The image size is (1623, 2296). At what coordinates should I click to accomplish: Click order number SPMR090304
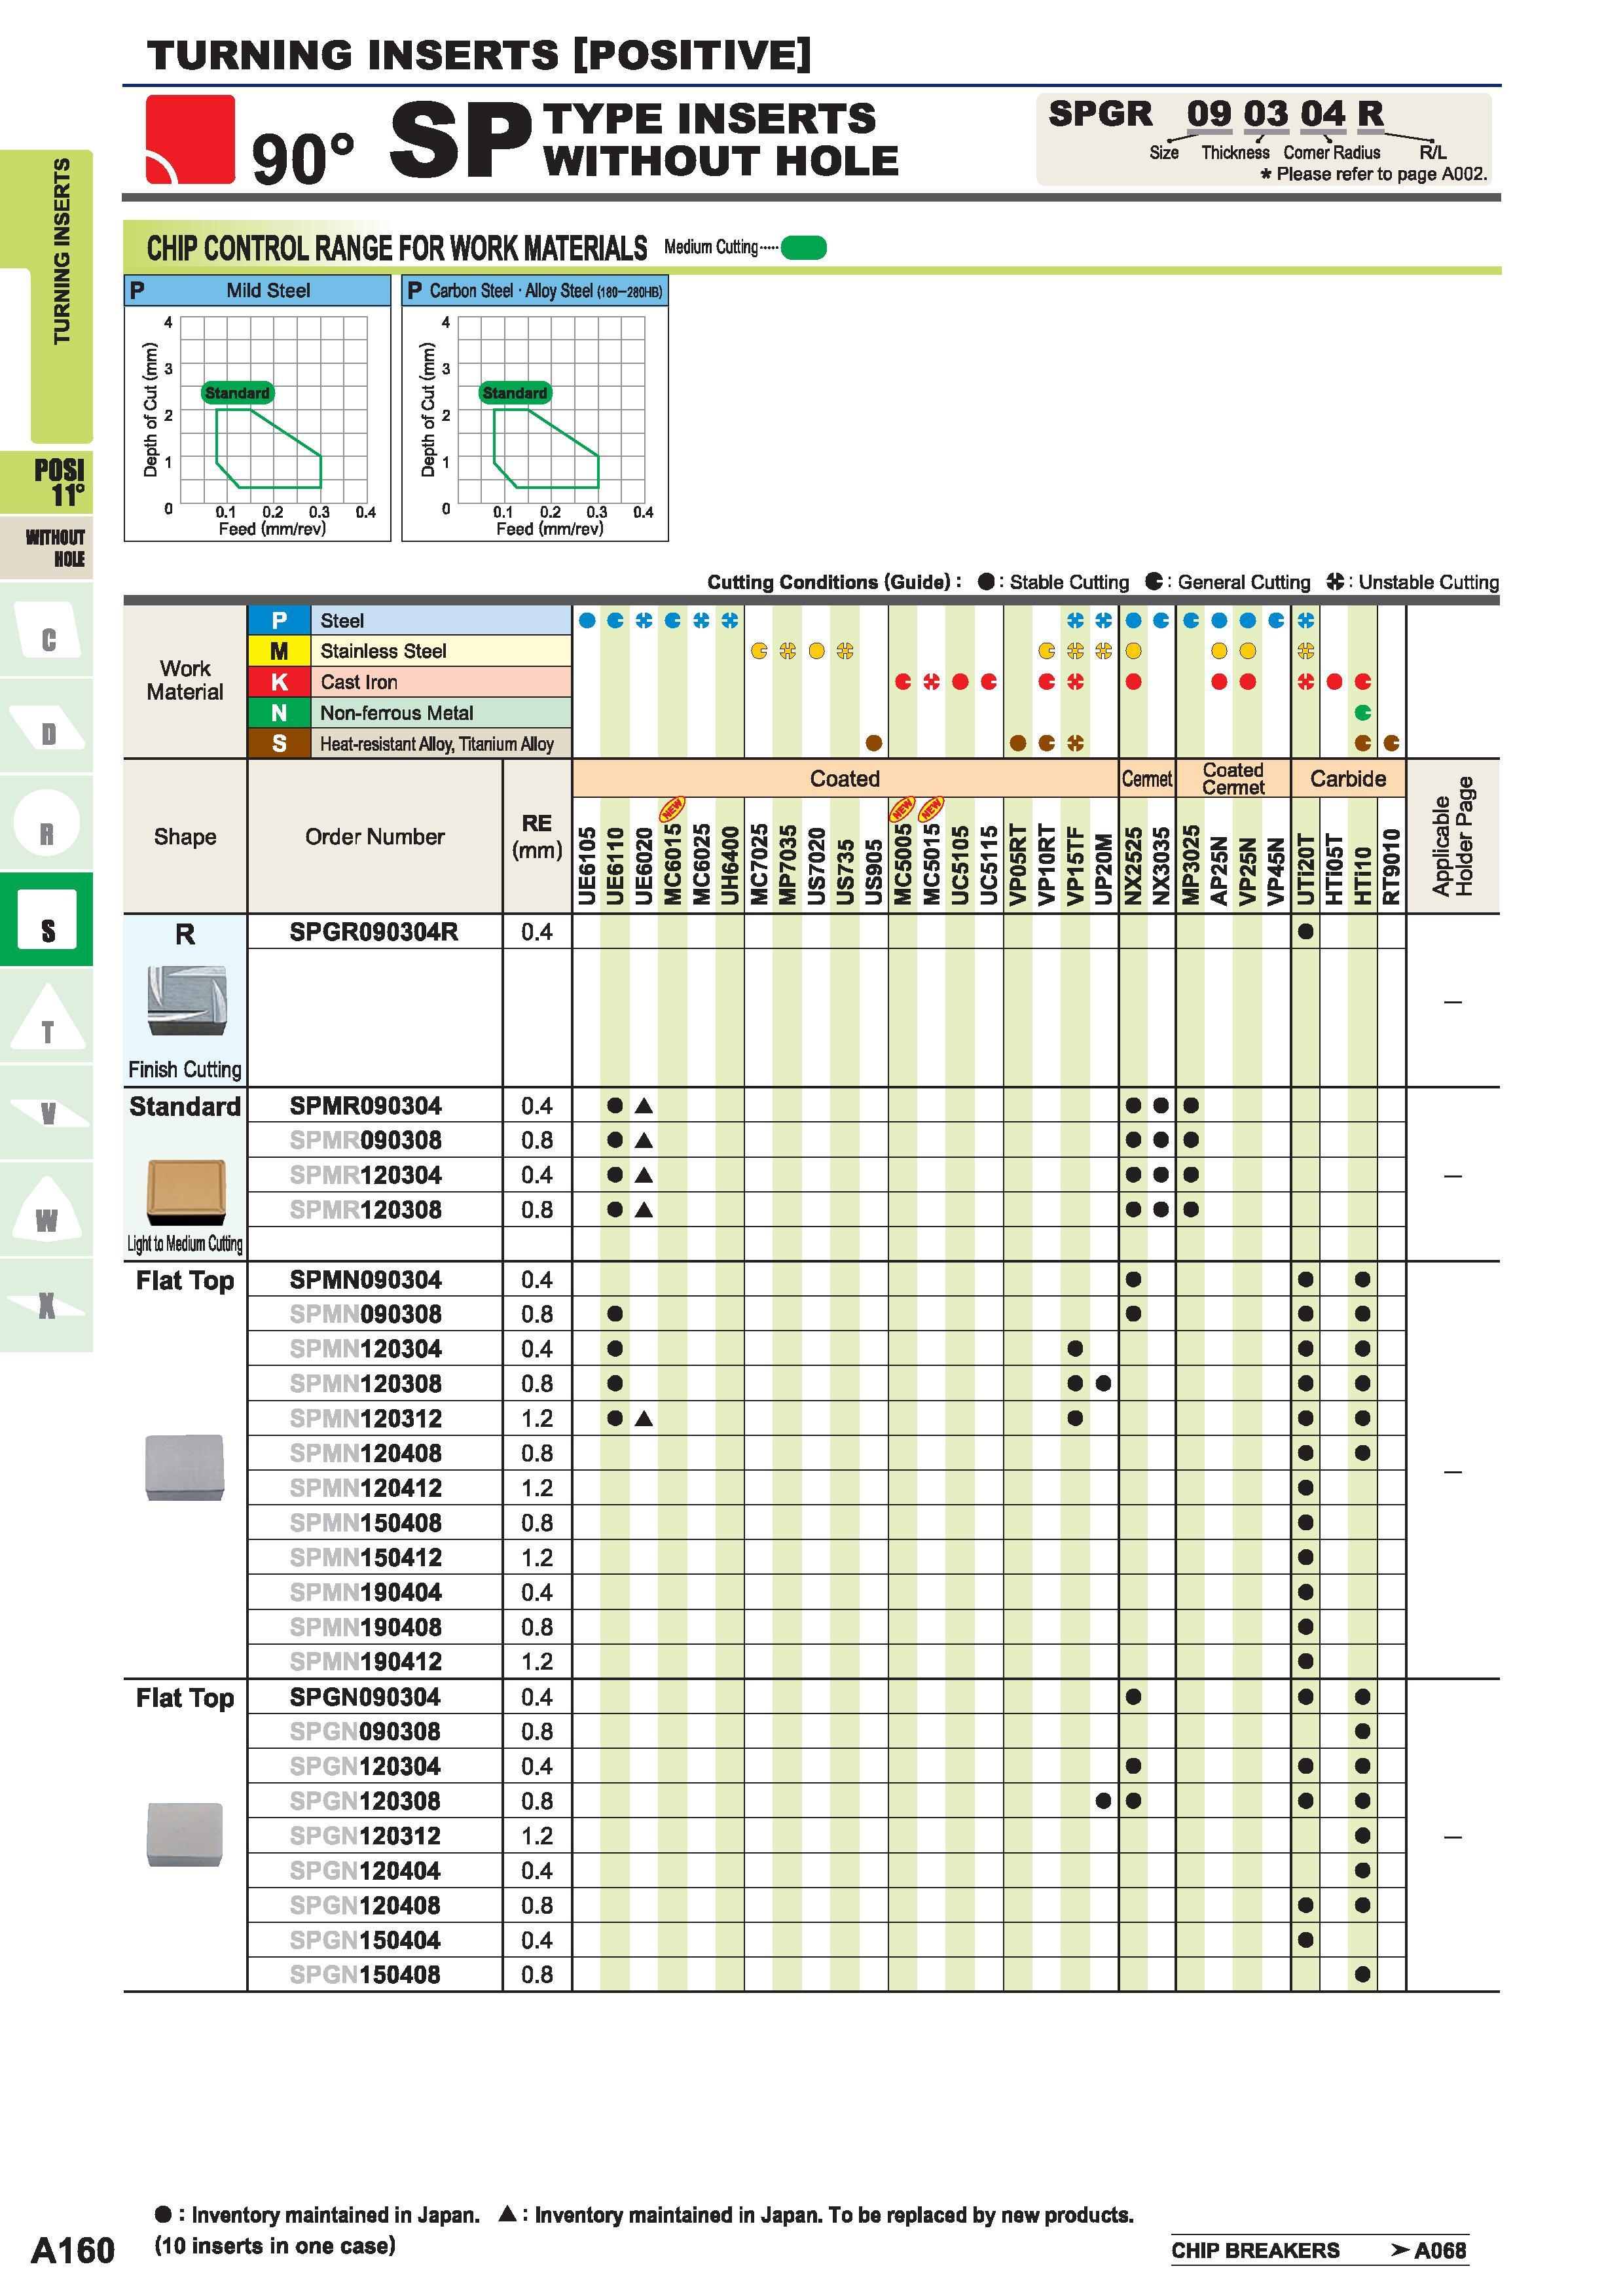(x=365, y=1106)
